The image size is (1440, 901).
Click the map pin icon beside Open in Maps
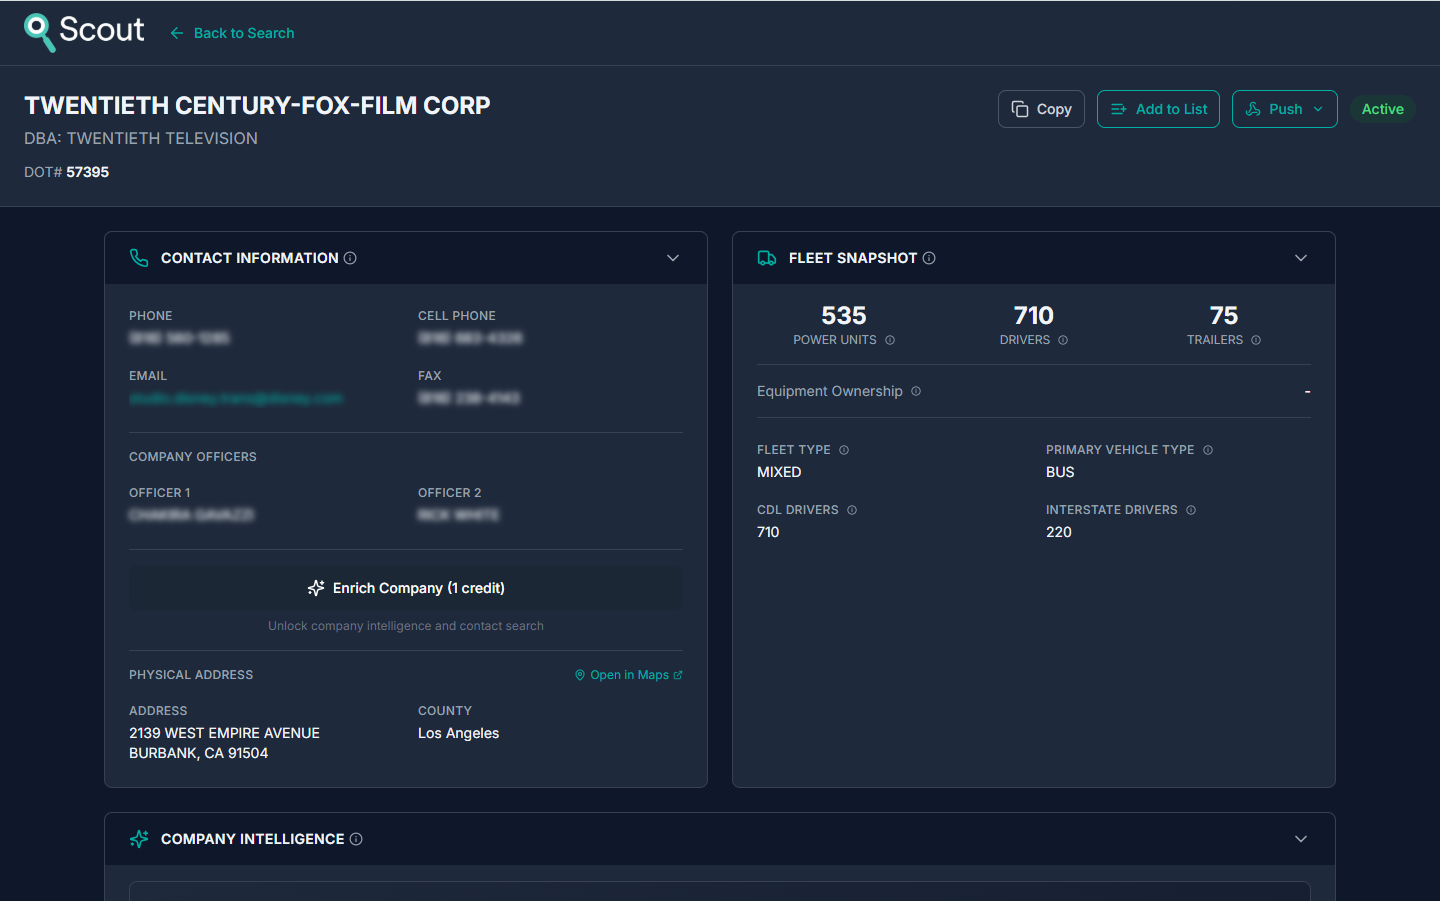coord(580,674)
